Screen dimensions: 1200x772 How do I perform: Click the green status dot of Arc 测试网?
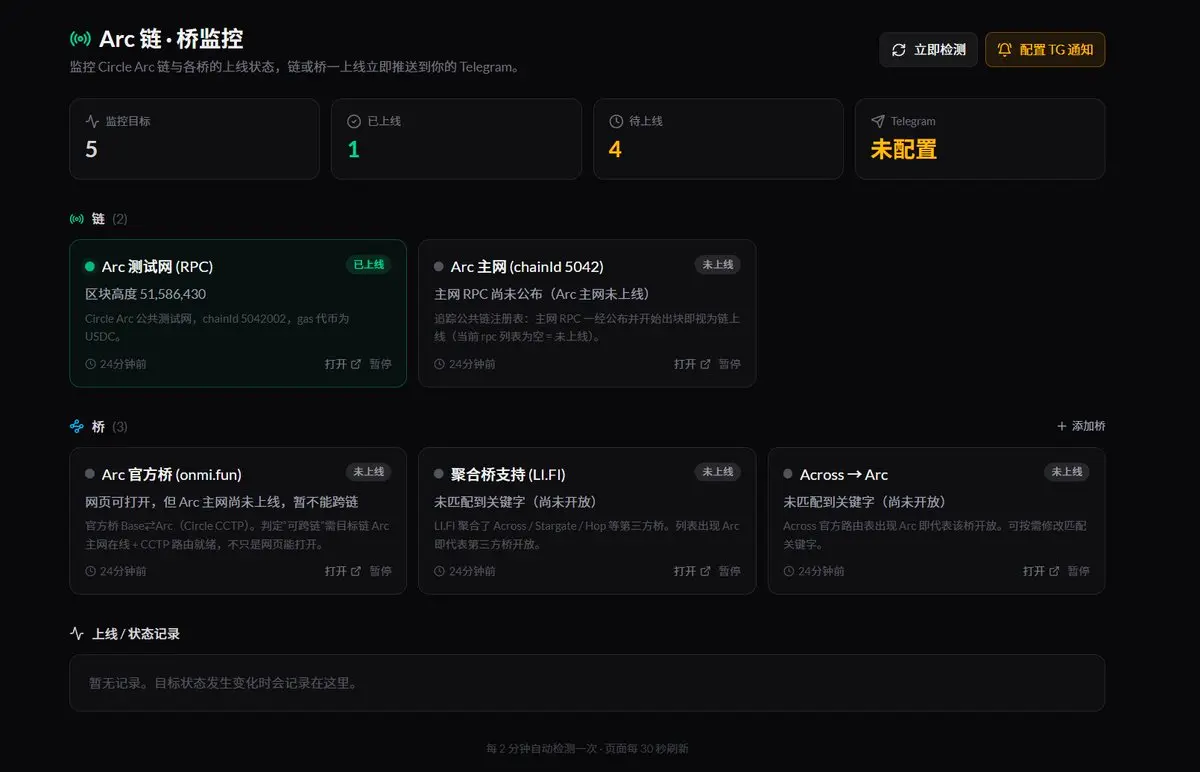(90, 267)
